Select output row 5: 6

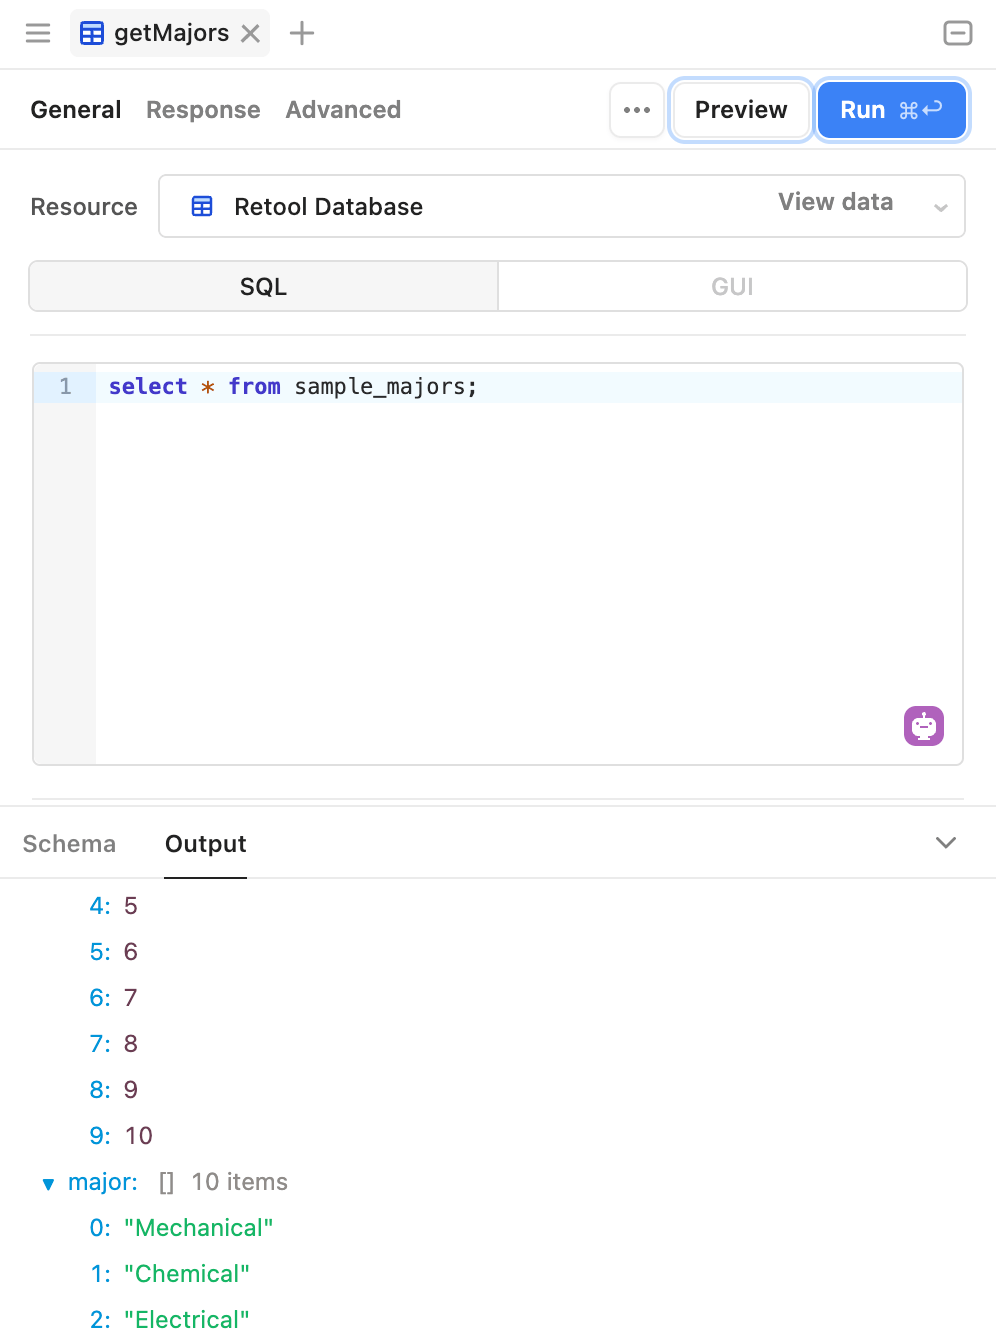[x=113, y=952]
